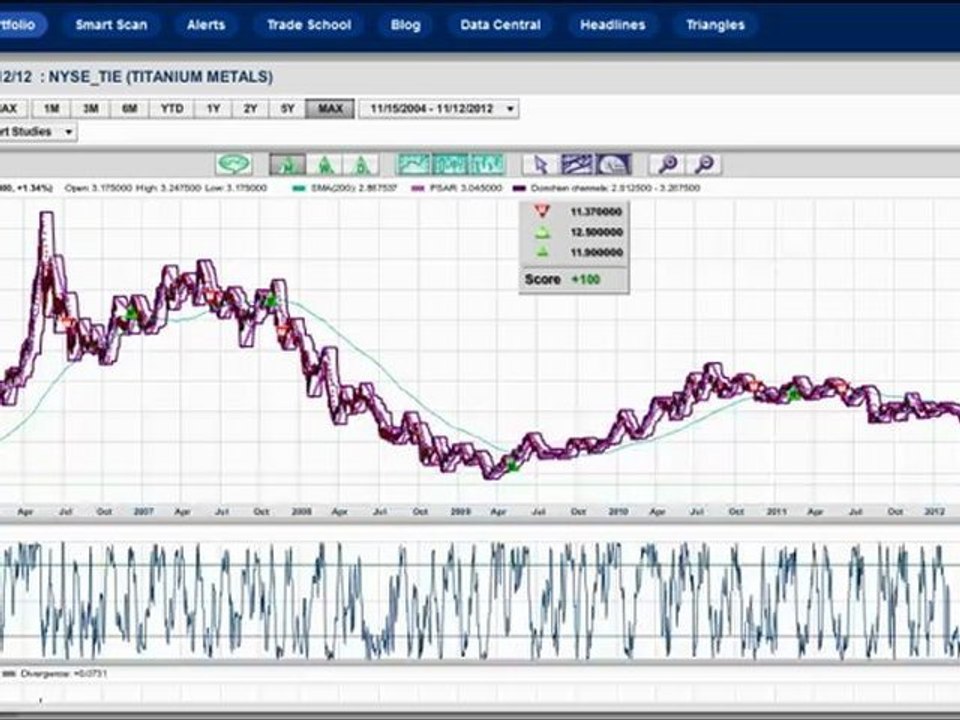Image resolution: width=960 pixels, height=720 pixels.
Task: Open the Smart Scan tab
Action: coord(111,25)
